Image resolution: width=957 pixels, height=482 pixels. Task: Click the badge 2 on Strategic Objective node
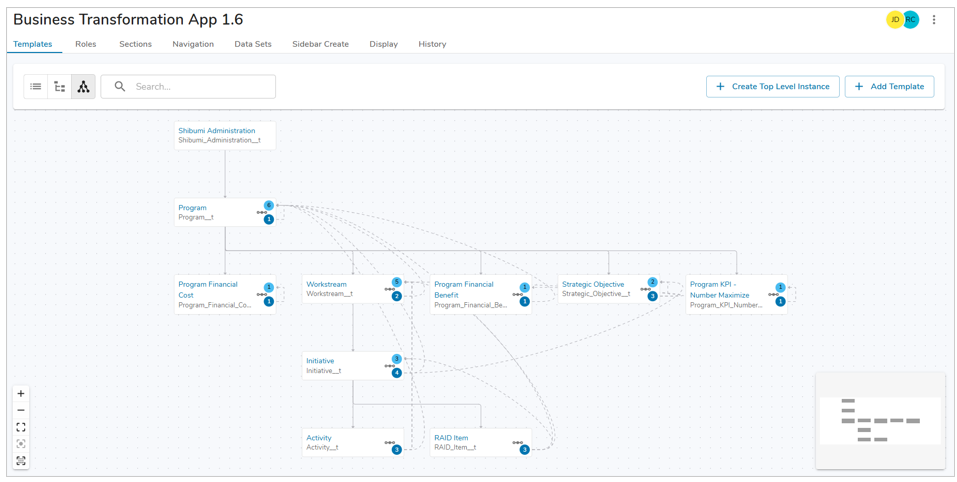click(x=652, y=282)
